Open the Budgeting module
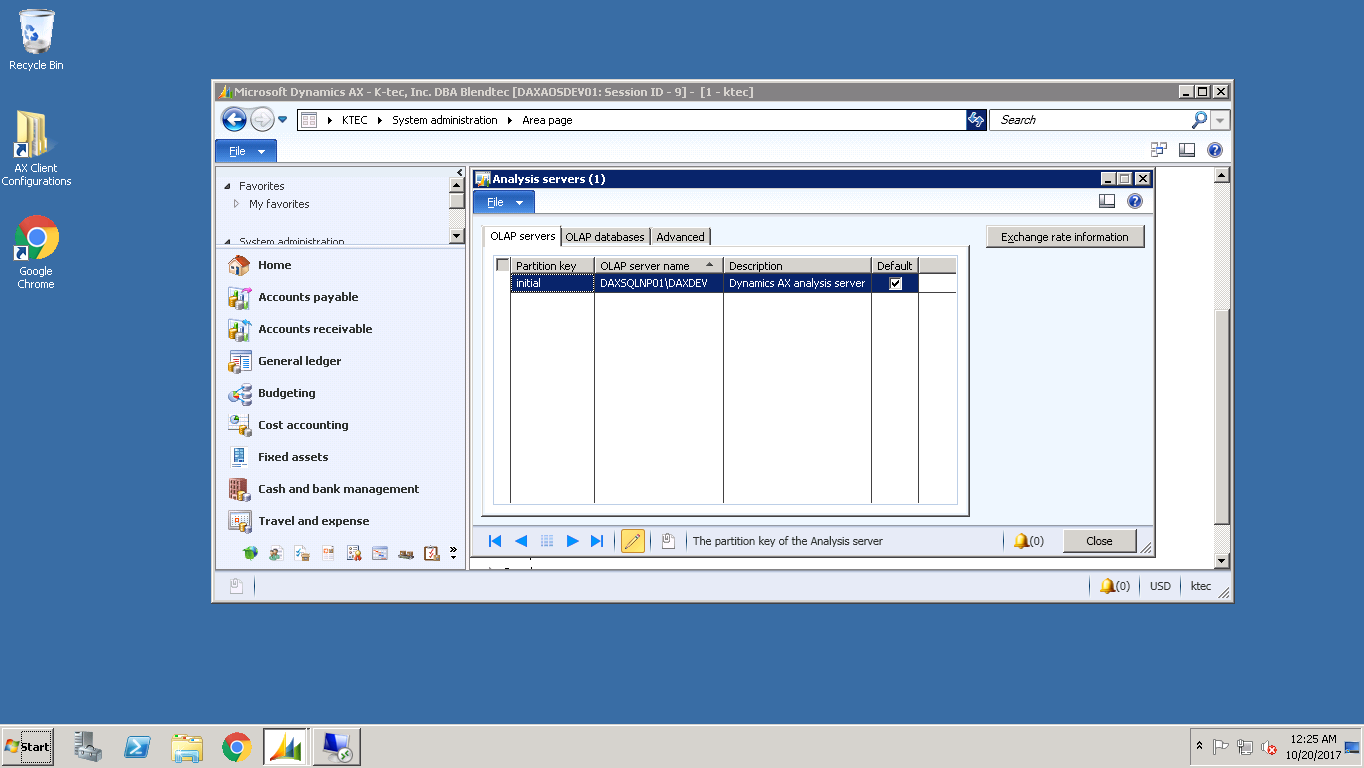Screen dimensions: 1364x768 tap(286, 393)
